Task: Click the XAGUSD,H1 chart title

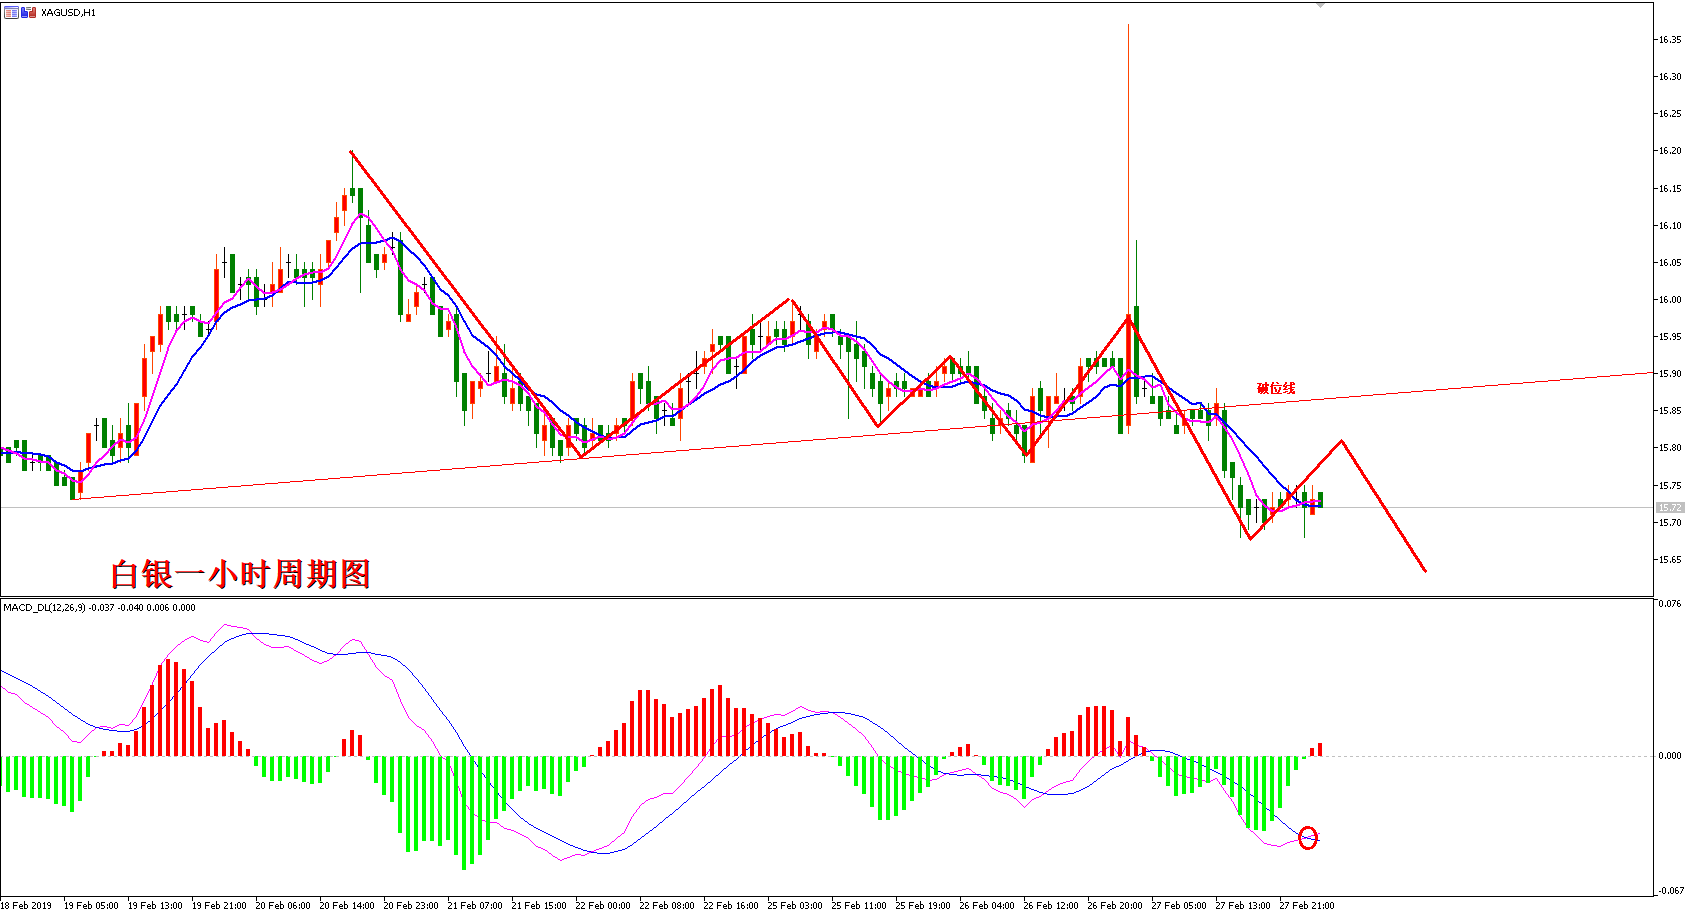Action: (68, 13)
